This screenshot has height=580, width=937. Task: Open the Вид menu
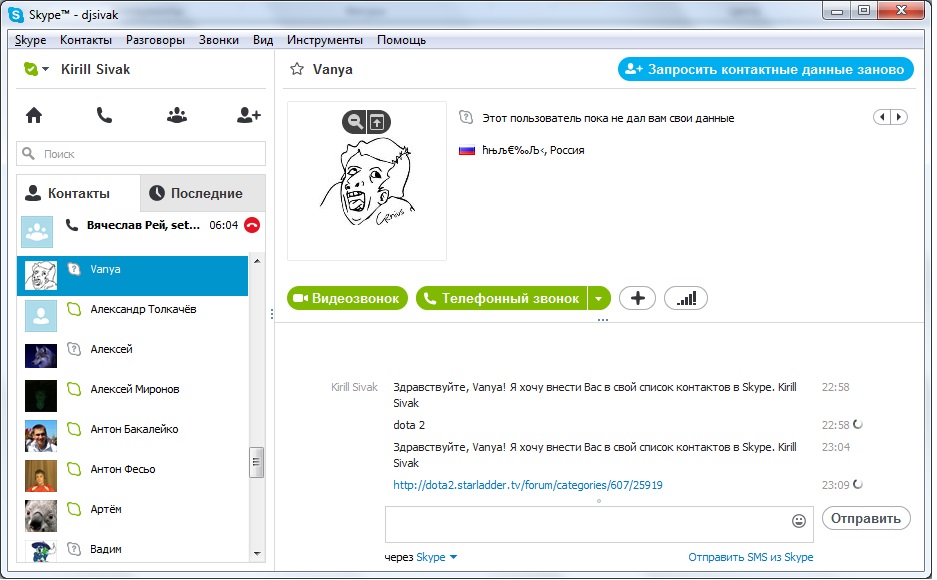263,40
